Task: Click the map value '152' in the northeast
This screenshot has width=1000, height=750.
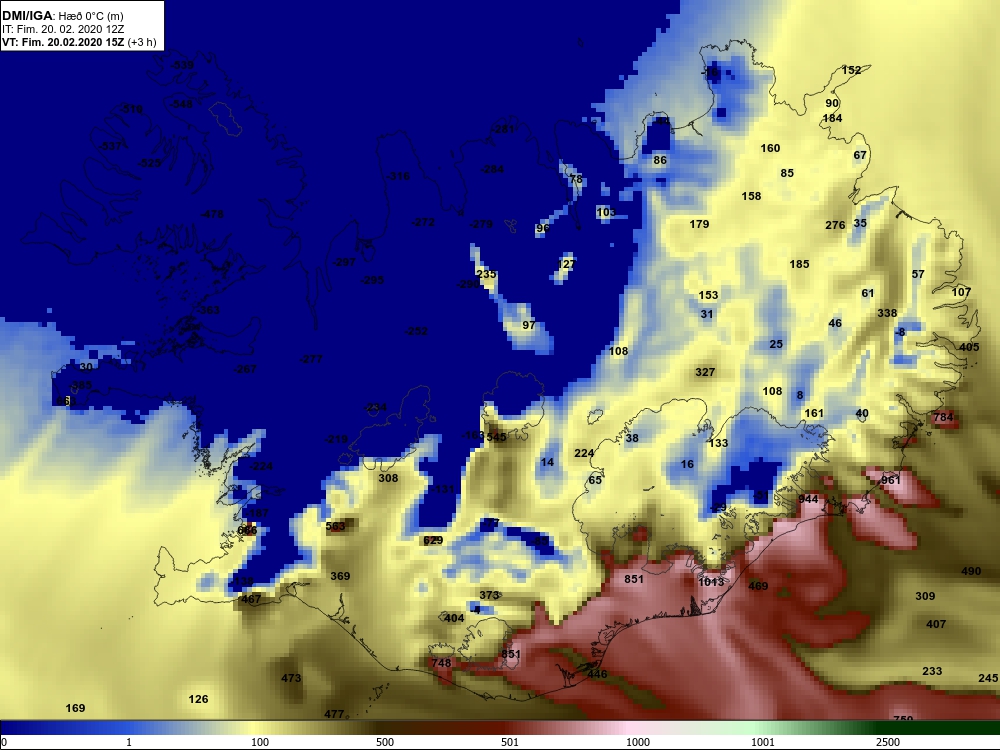Action: coord(851,70)
